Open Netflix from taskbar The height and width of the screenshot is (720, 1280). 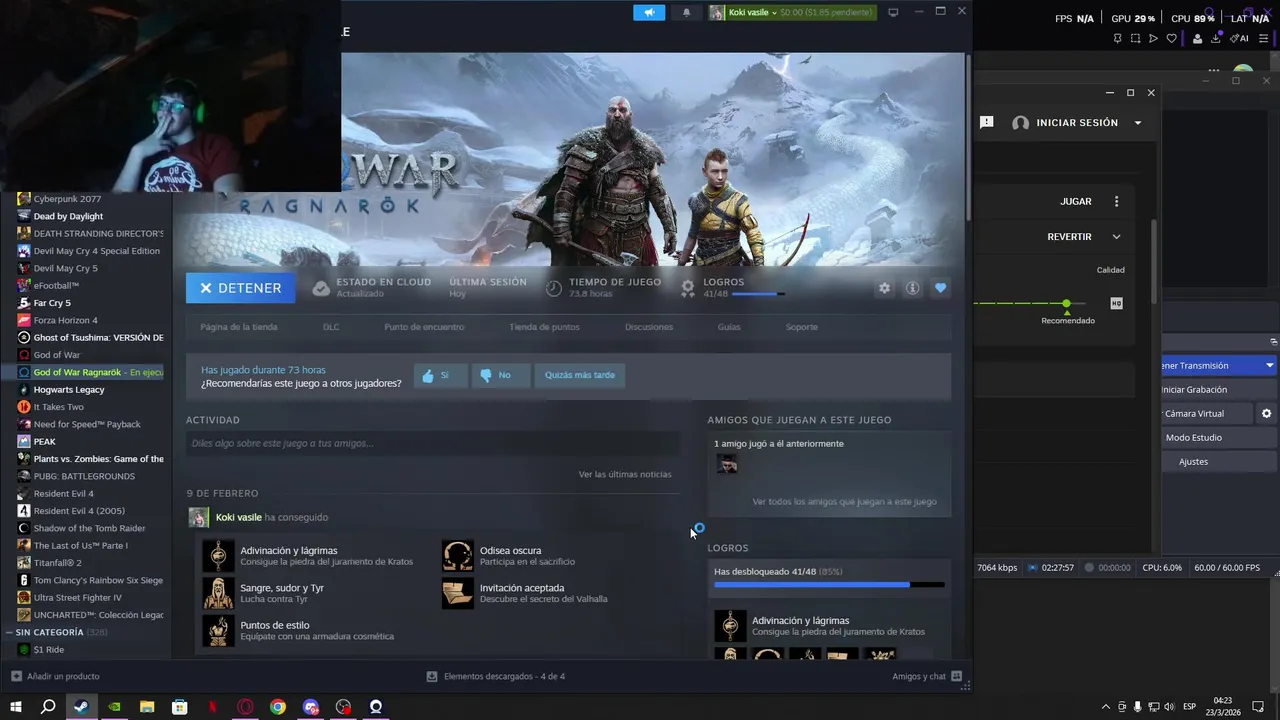point(212,707)
